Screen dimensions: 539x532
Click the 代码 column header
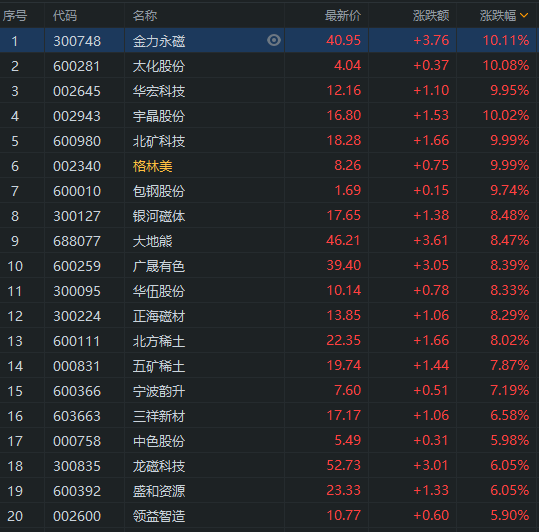65,15
